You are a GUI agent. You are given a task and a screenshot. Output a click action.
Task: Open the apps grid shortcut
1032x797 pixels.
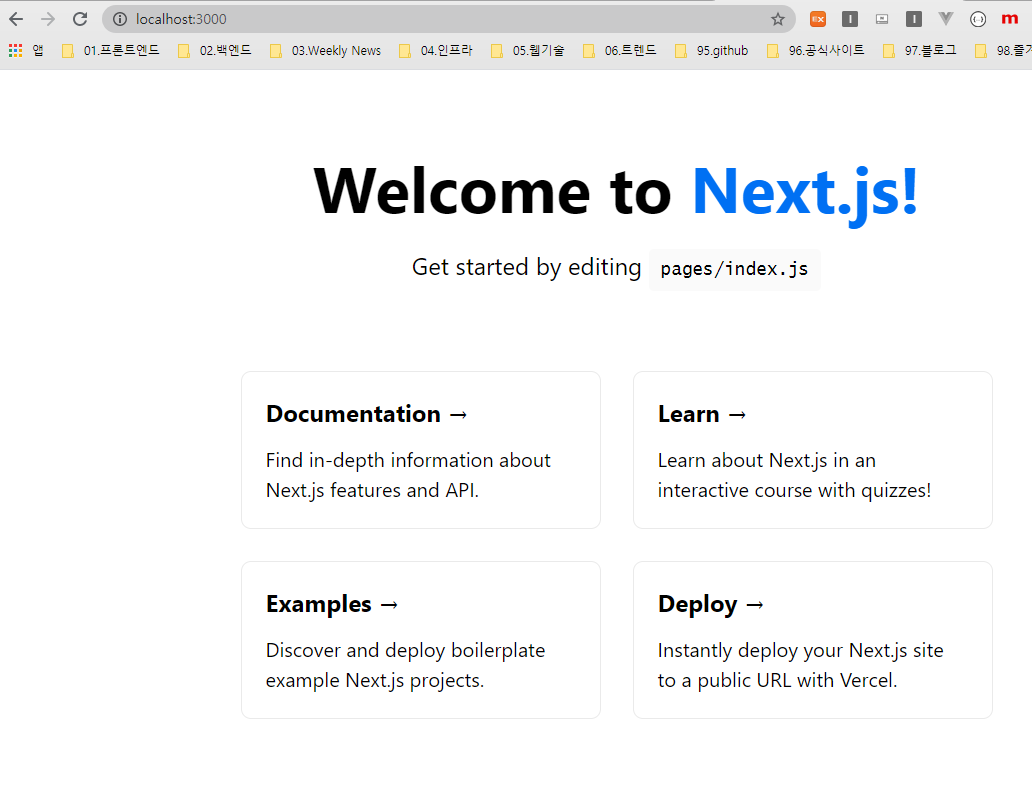coord(26,51)
